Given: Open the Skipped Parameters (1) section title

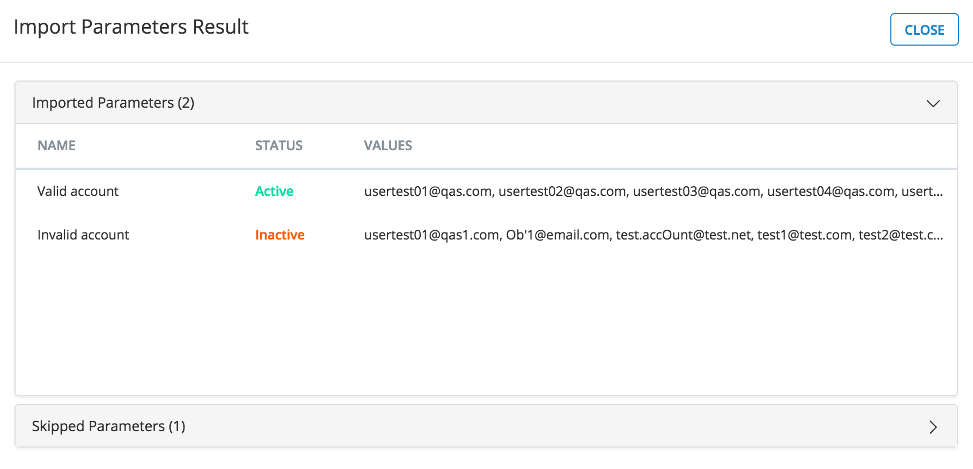Looking at the screenshot, I should (x=109, y=426).
